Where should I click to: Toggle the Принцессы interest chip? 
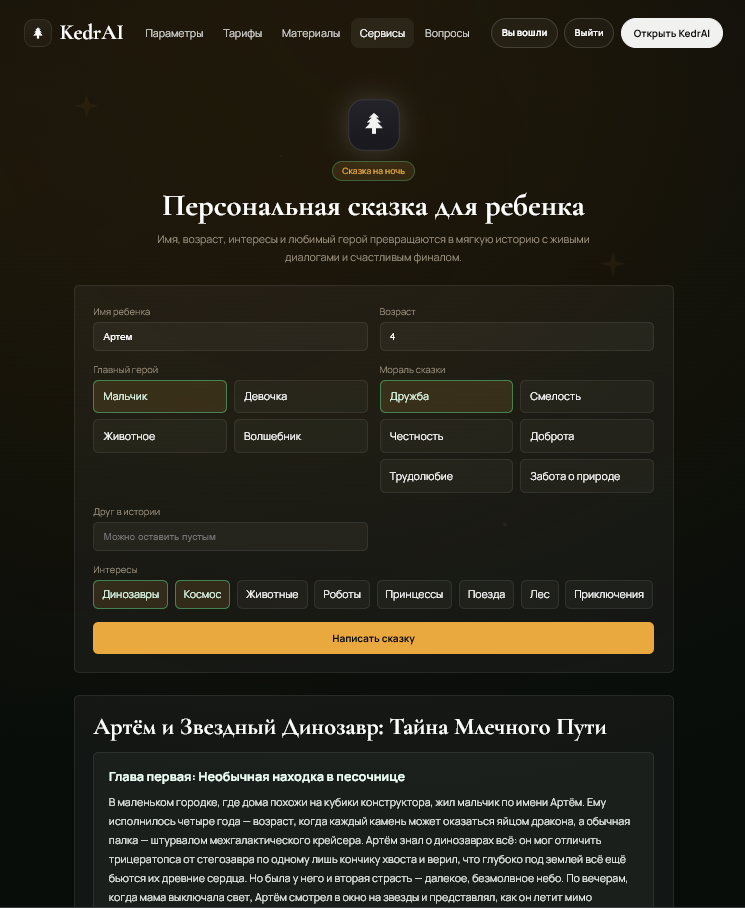click(x=414, y=594)
